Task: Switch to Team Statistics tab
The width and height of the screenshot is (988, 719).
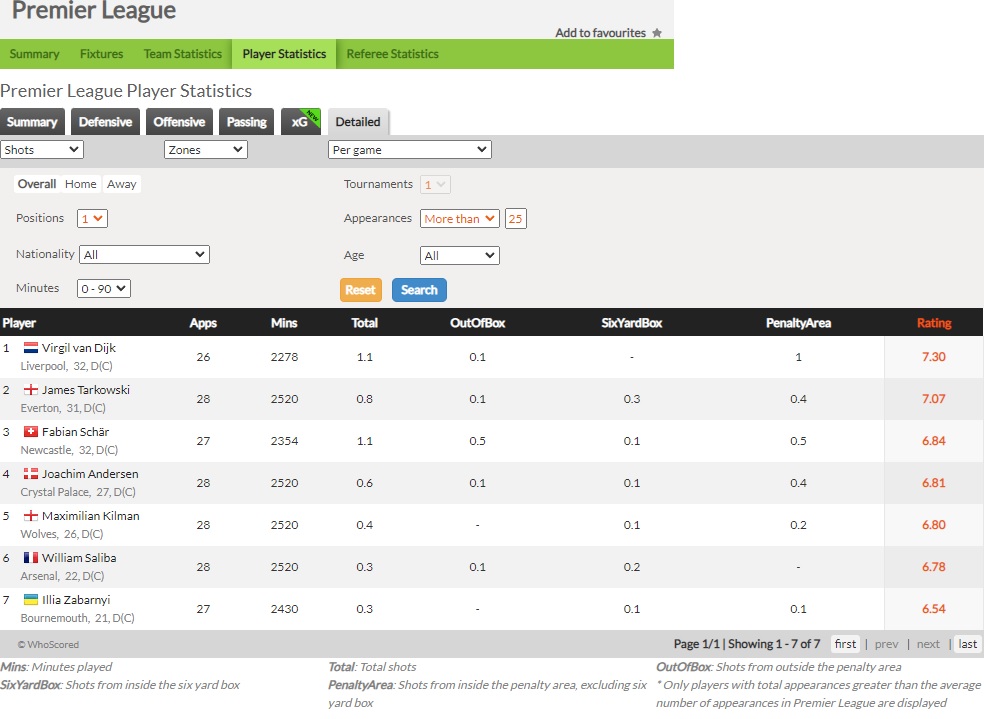Action: click(183, 54)
